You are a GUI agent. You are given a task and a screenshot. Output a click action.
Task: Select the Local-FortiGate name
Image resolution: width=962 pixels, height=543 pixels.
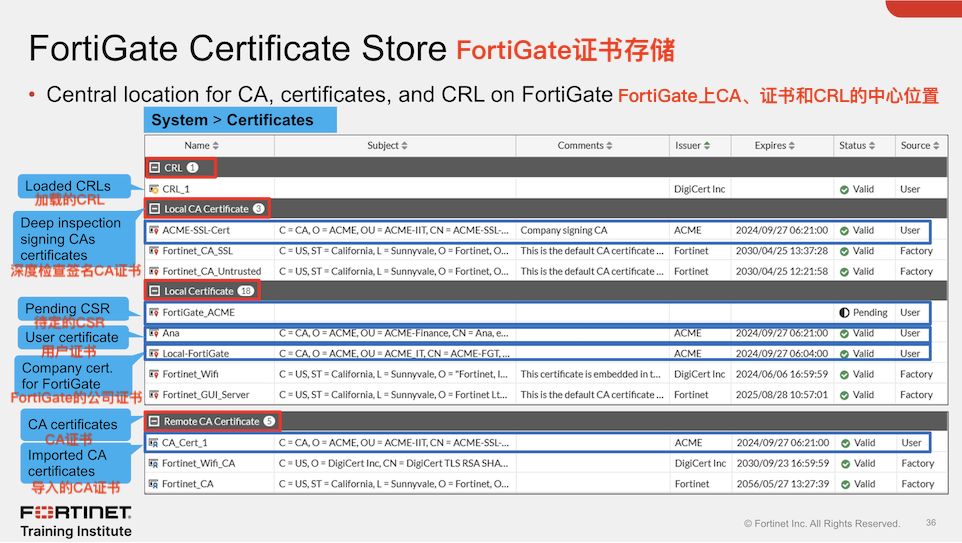click(x=196, y=353)
